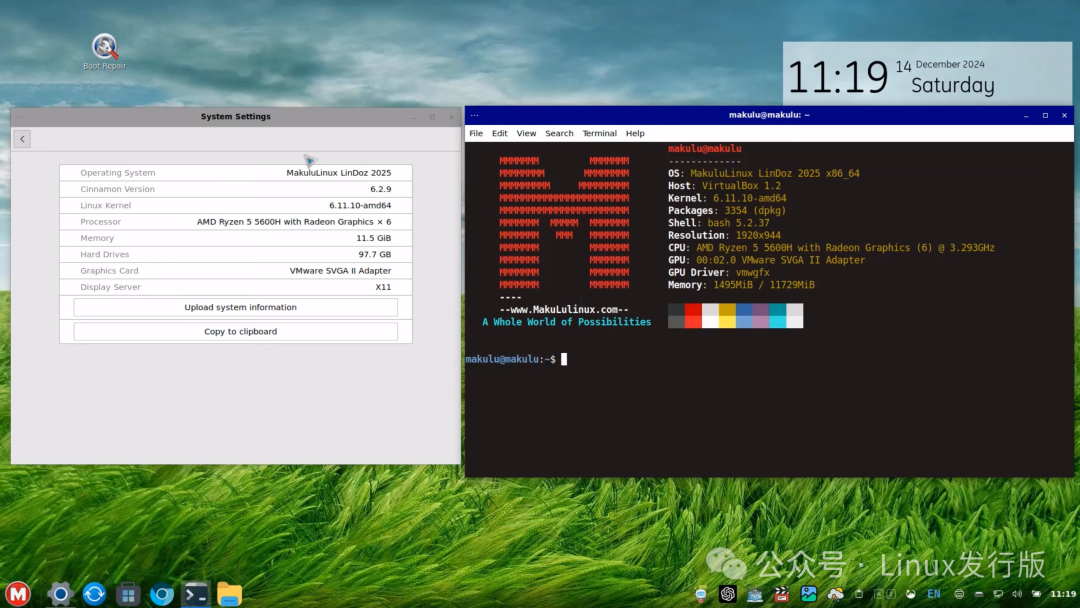This screenshot has width=1080, height=608.
Task: Switch the EN keyboard layout indicator
Action: coord(933,594)
